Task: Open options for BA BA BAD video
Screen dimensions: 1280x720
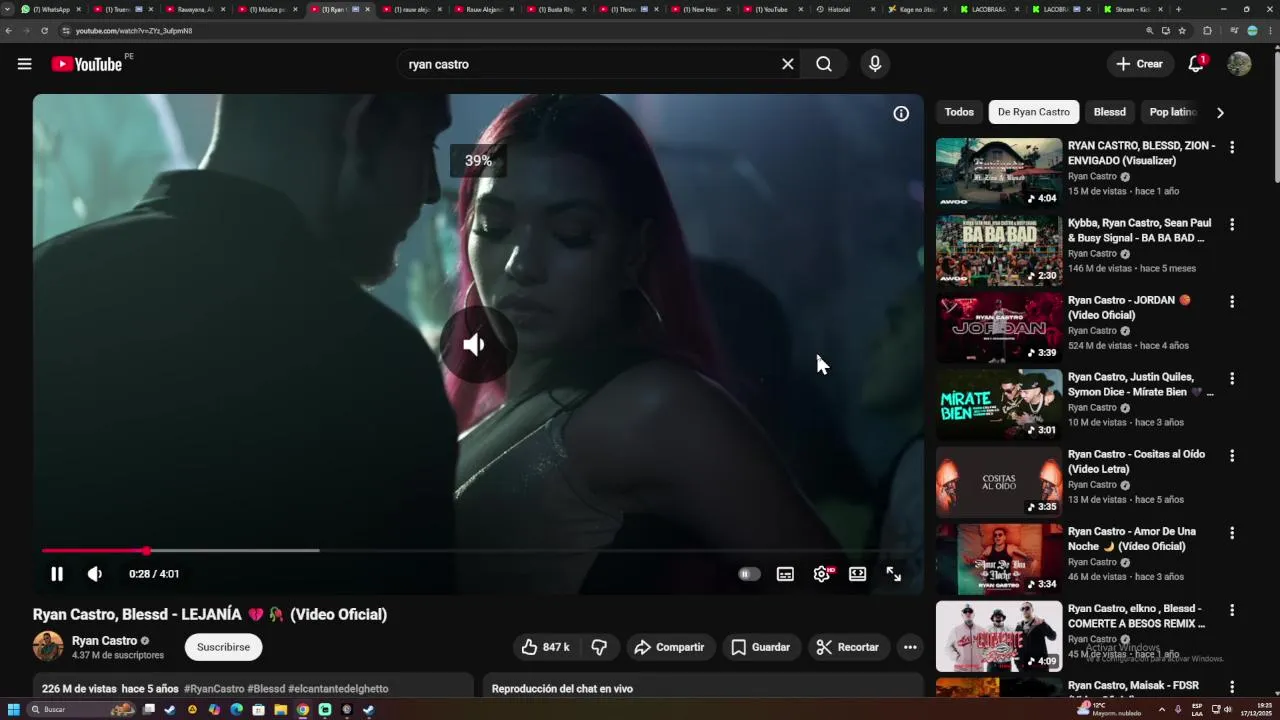Action: click(1232, 224)
